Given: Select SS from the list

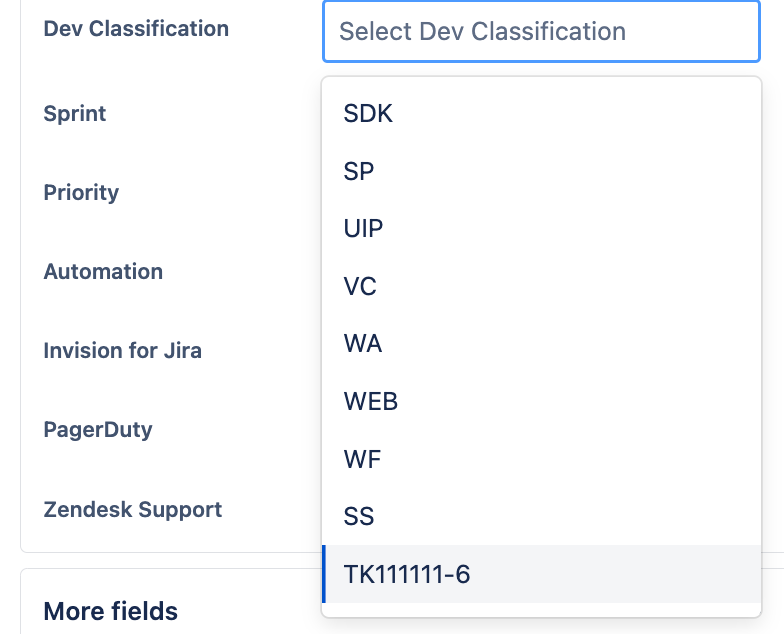Looking at the screenshot, I should pos(542,516).
